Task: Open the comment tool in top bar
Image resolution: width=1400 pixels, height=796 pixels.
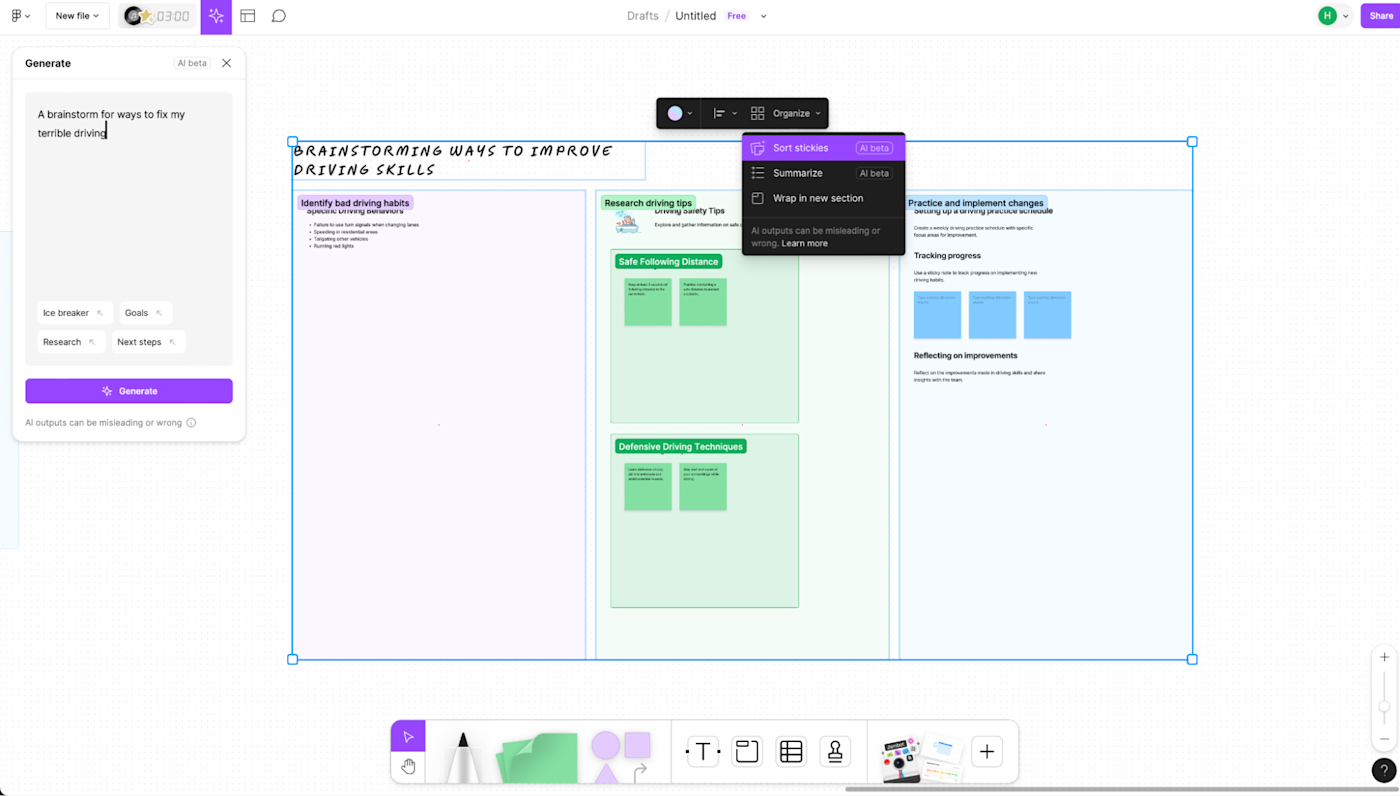Action: [279, 16]
